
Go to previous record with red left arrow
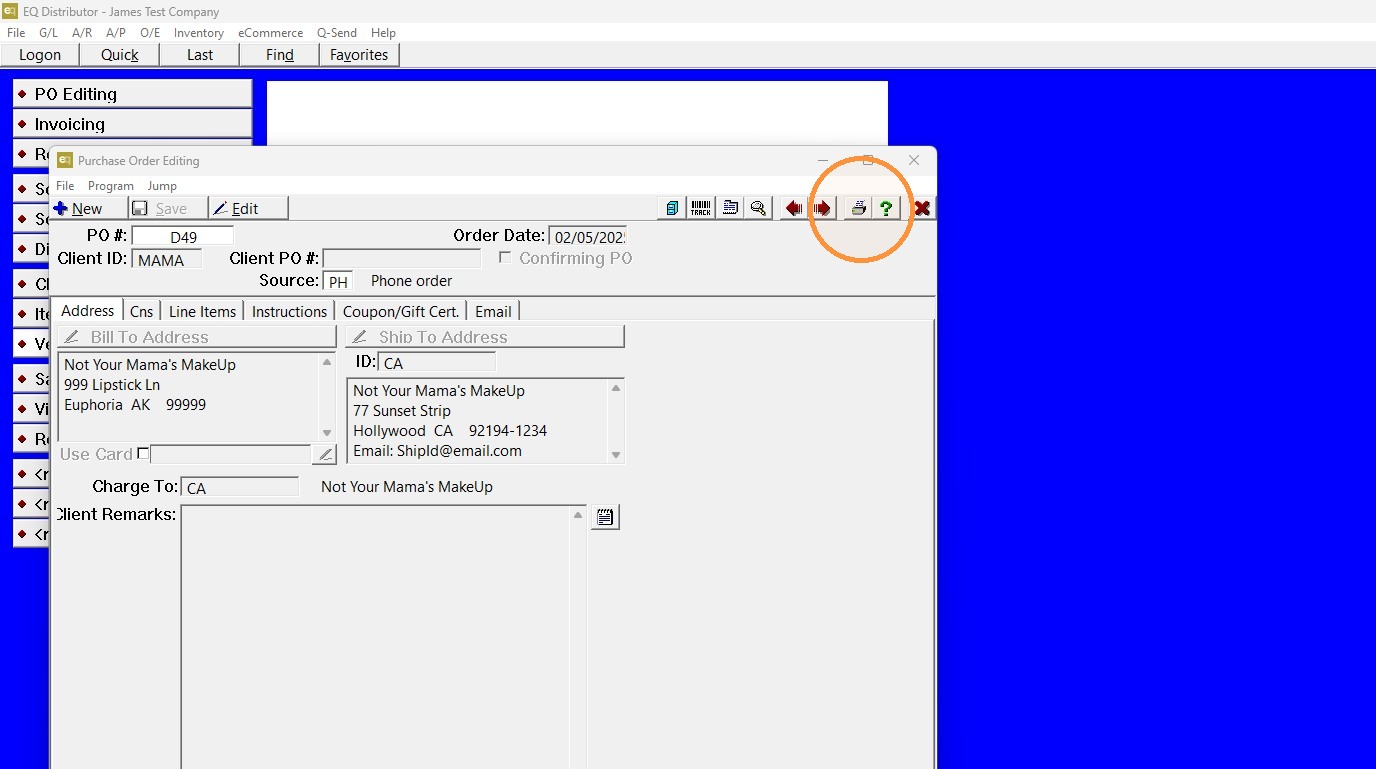[x=794, y=208]
